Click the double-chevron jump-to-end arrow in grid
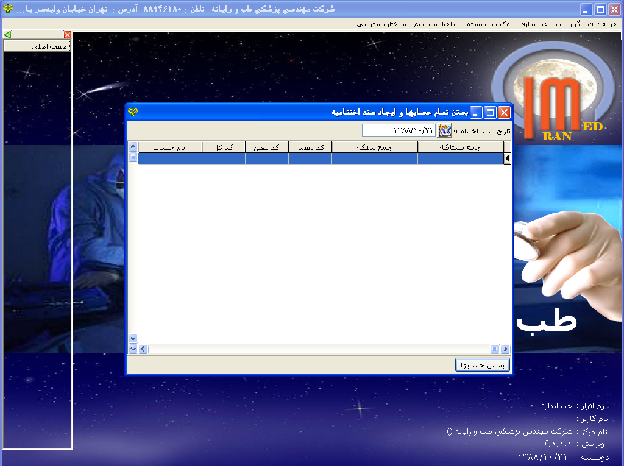The image size is (625, 466). (133, 349)
